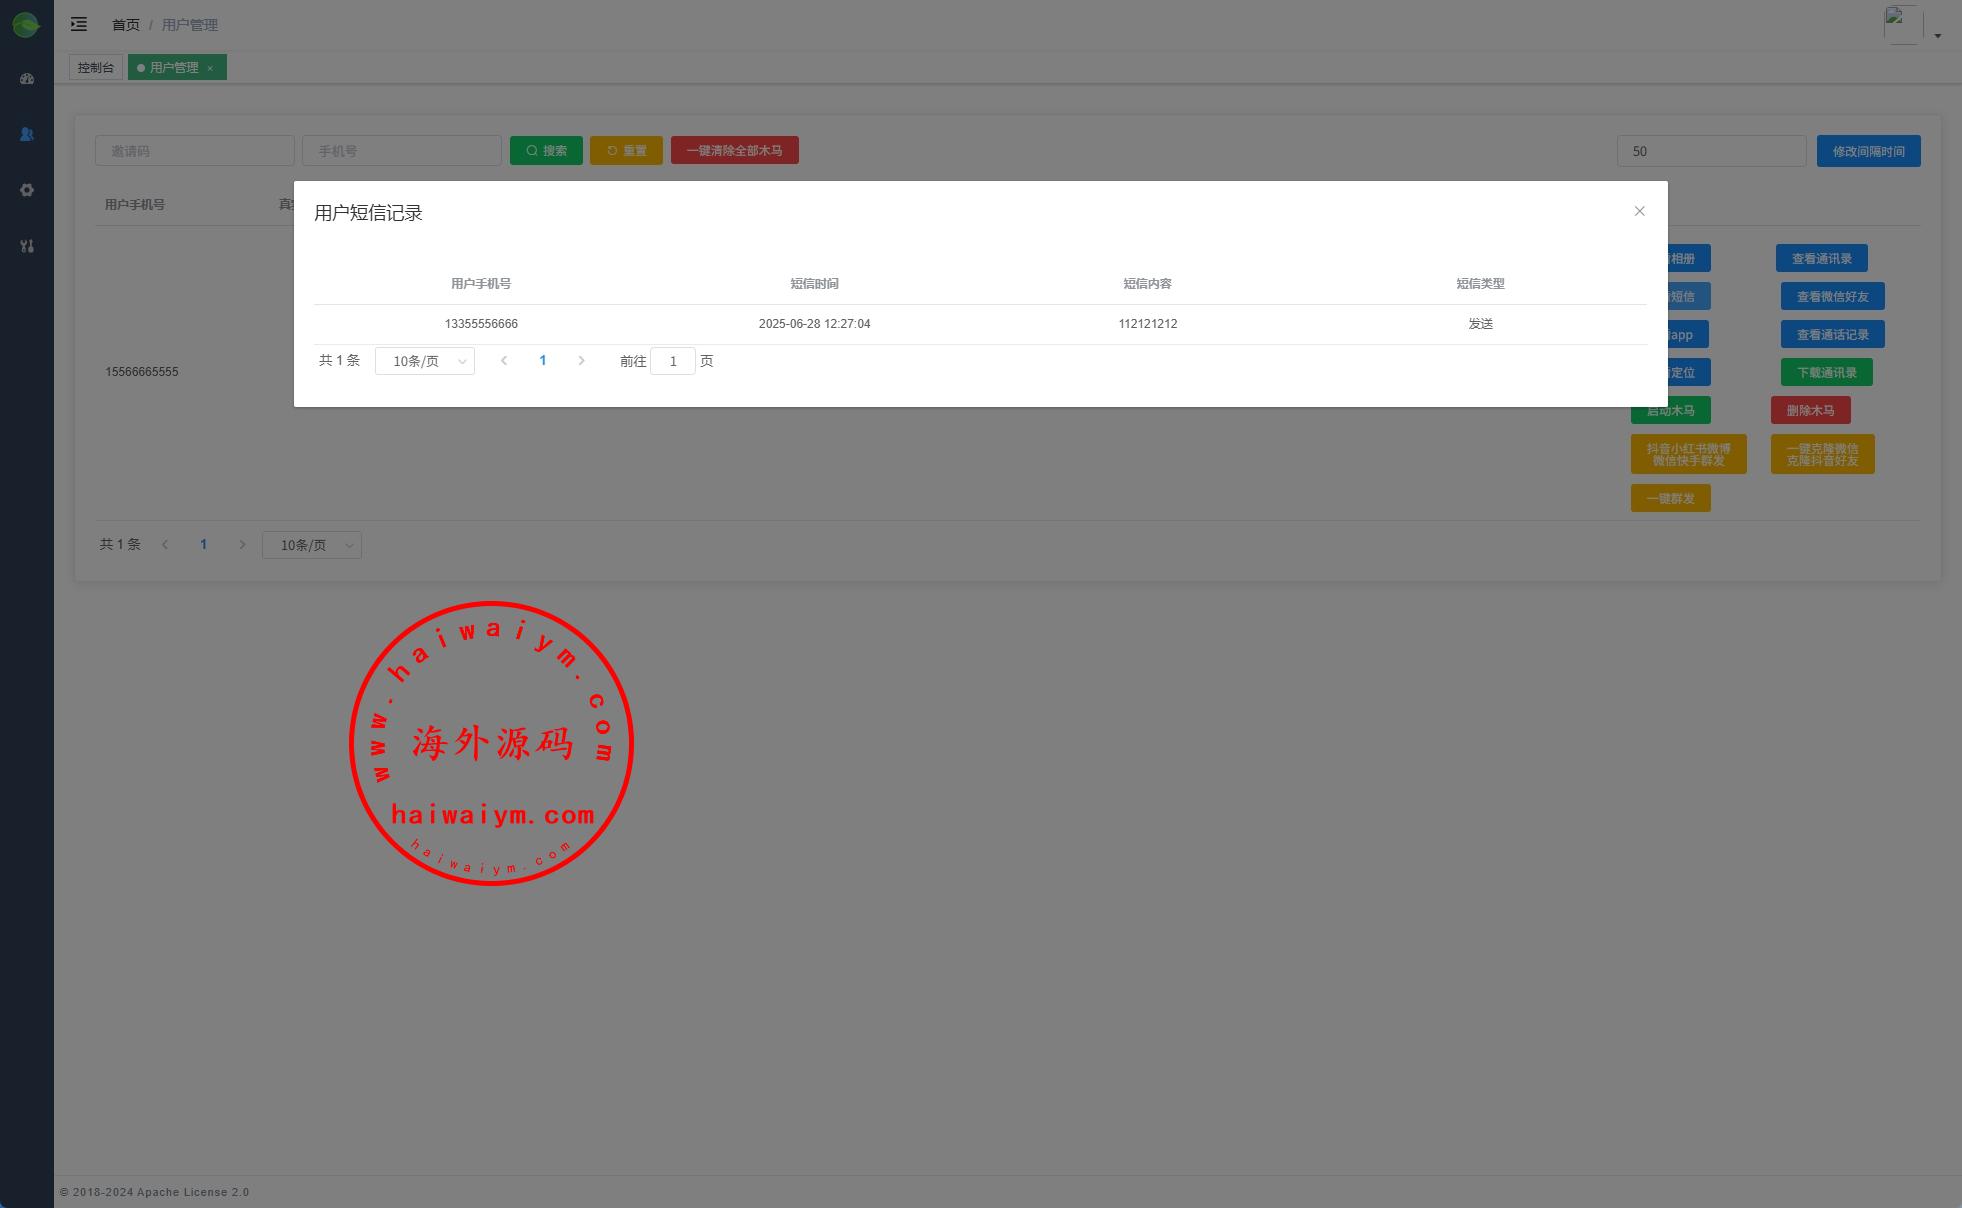
Task: Click the green leaf logo
Action: [26, 25]
